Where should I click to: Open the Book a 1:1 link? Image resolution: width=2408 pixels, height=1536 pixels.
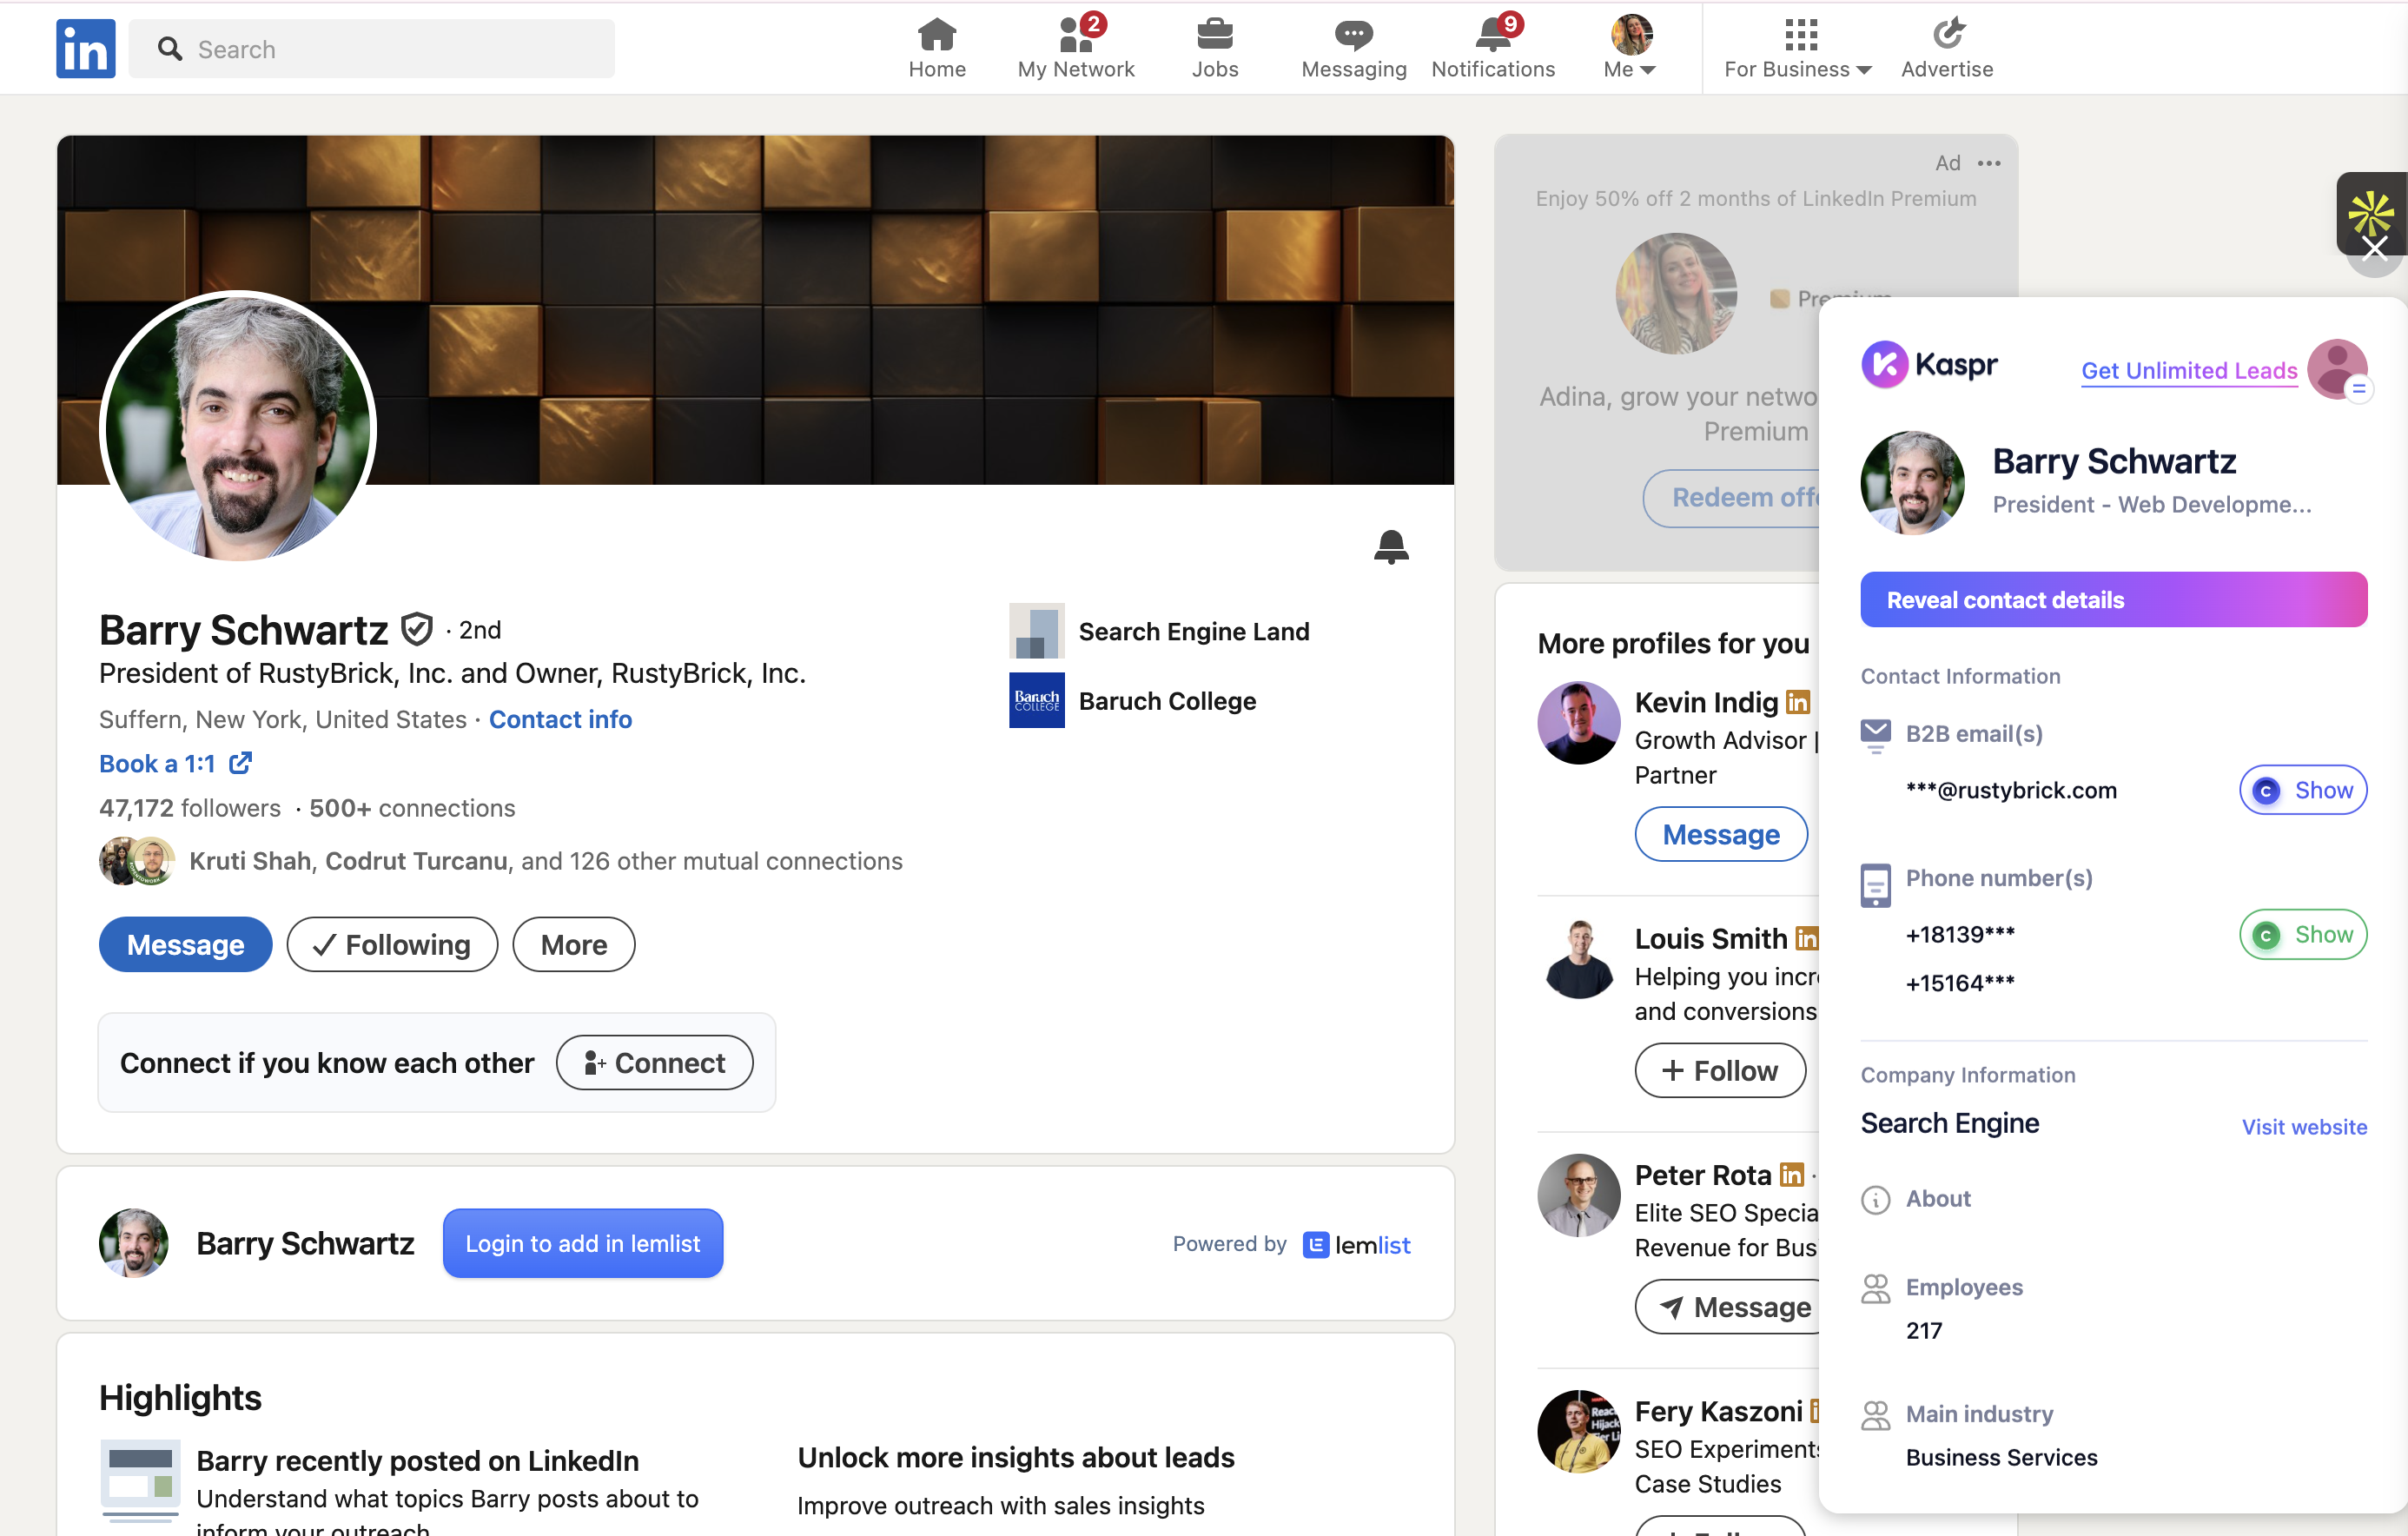176,763
